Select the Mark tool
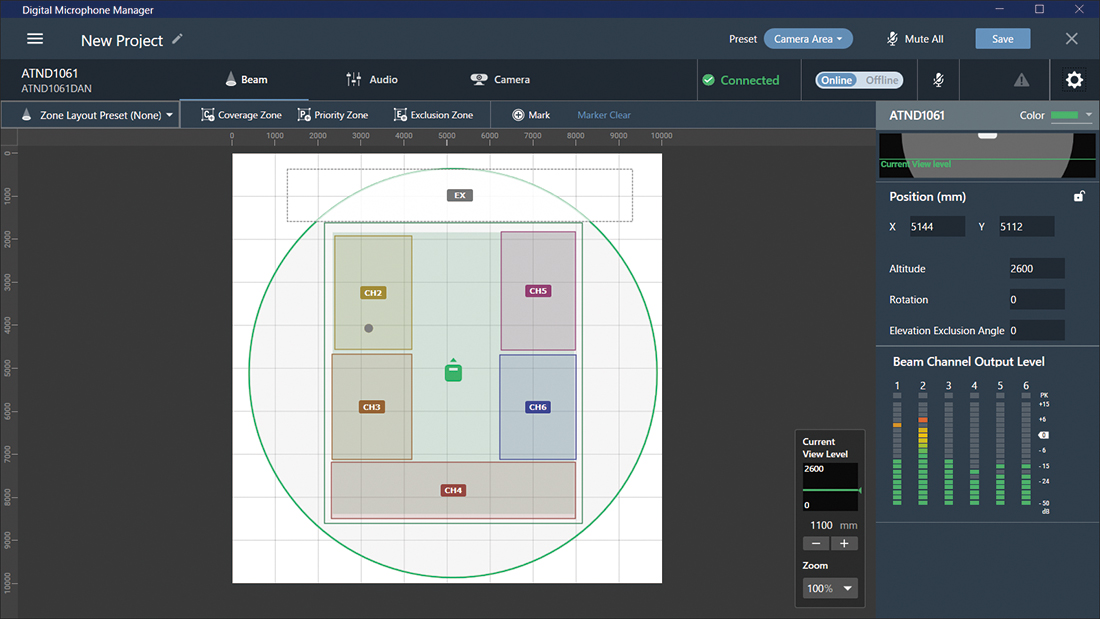This screenshot has width=1100, height=619. [531, 115]
